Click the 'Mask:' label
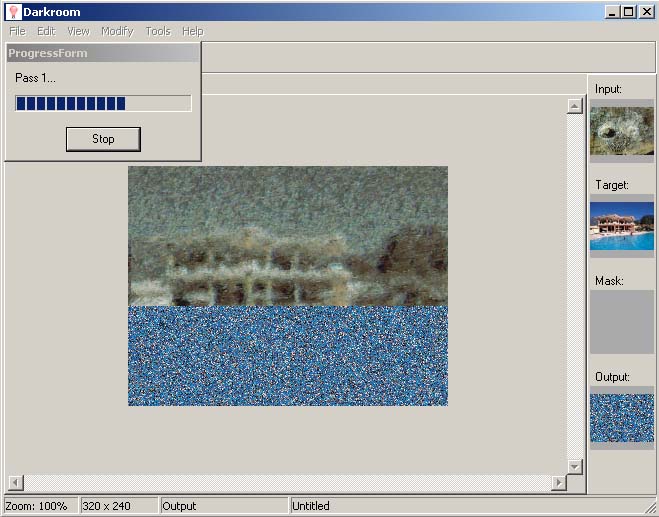This screenshot has width=659, height=517. pos(609,281)
